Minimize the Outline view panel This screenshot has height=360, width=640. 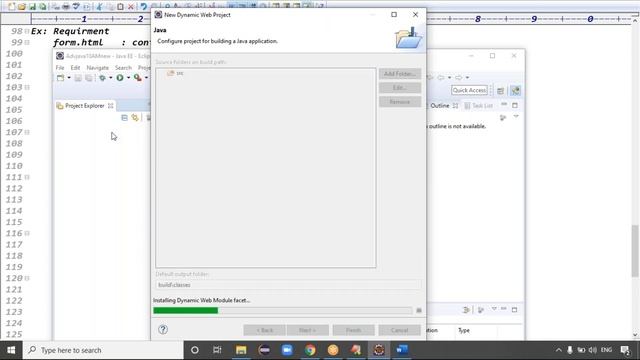coord(504,105)
